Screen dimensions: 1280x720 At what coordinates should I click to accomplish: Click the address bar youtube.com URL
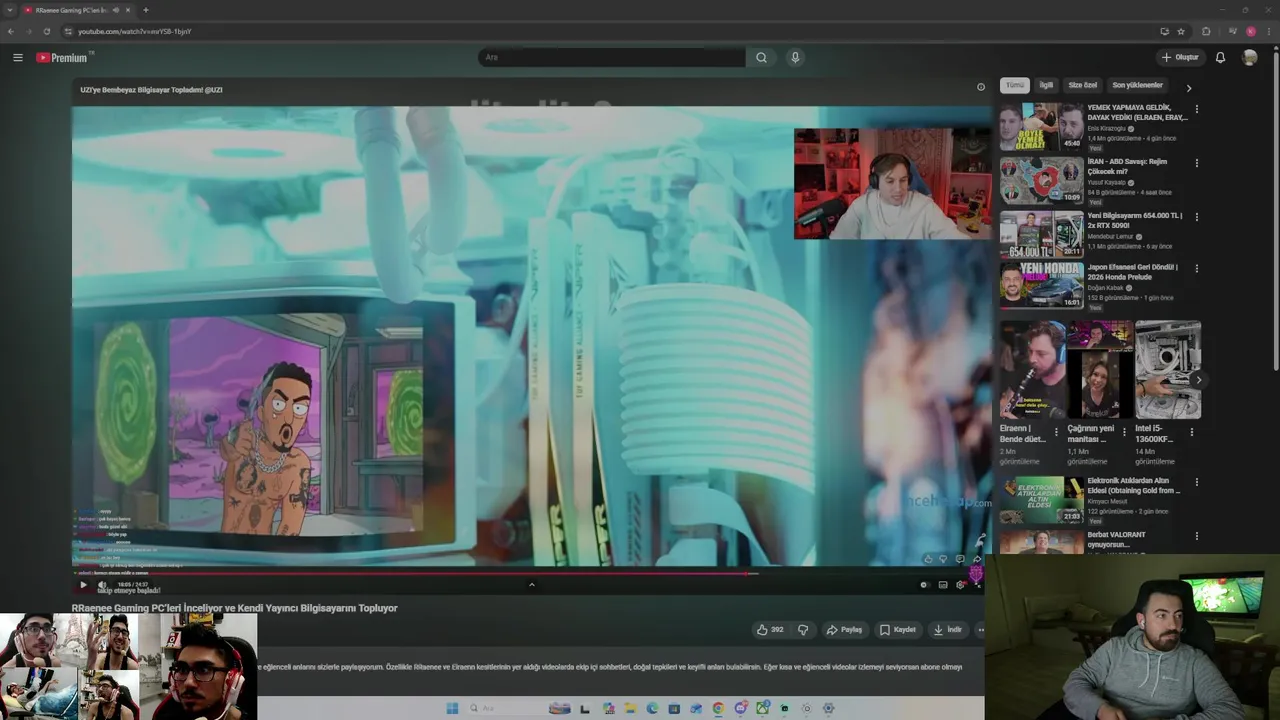point(135,31)
